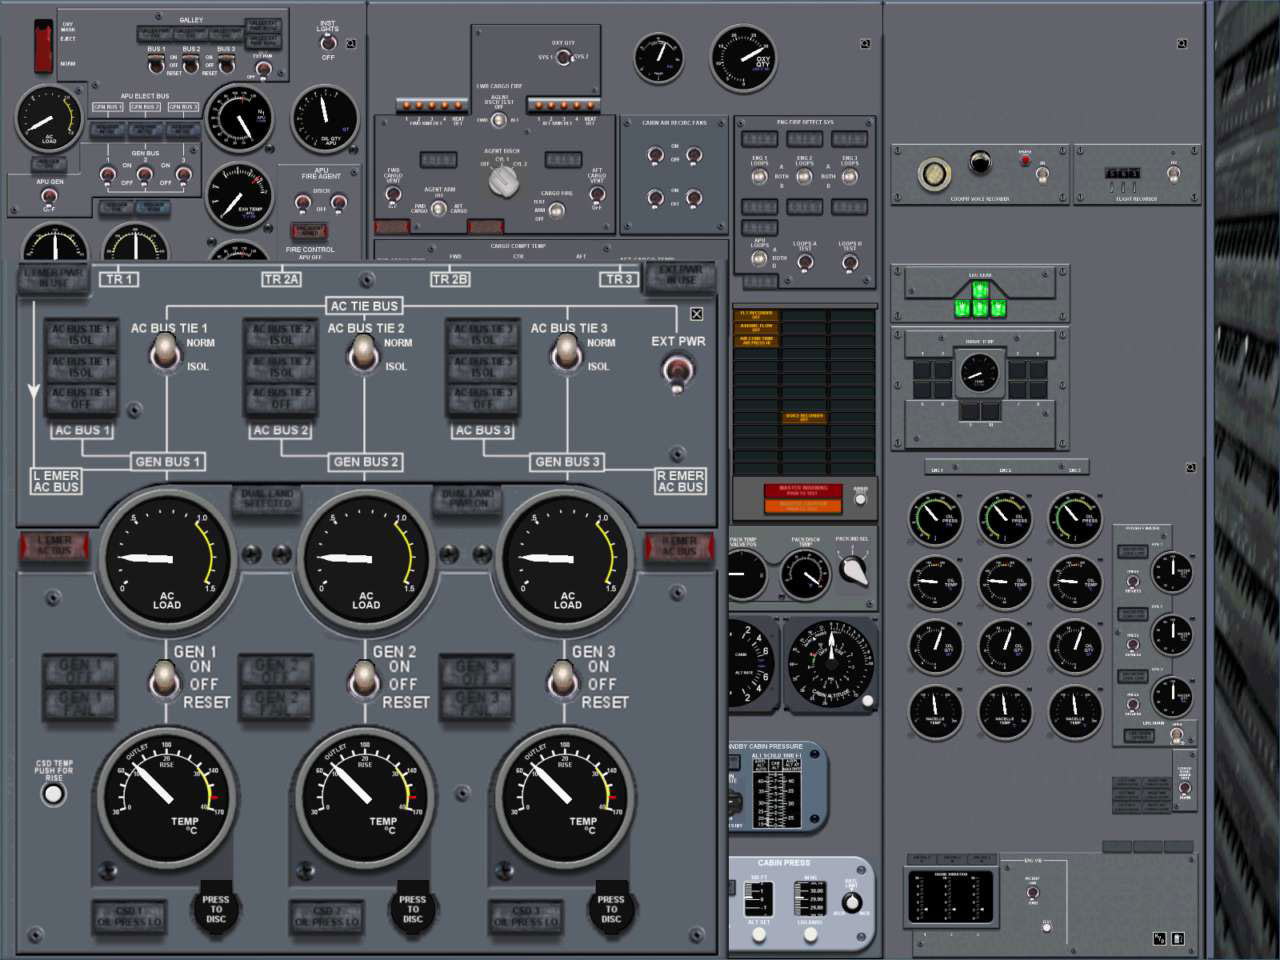The width and height of the screenshot is (1280, 960).
Task: Toggle the GEN 2 ON/OFF/RESET switch
Action: [x=363, y=679]
